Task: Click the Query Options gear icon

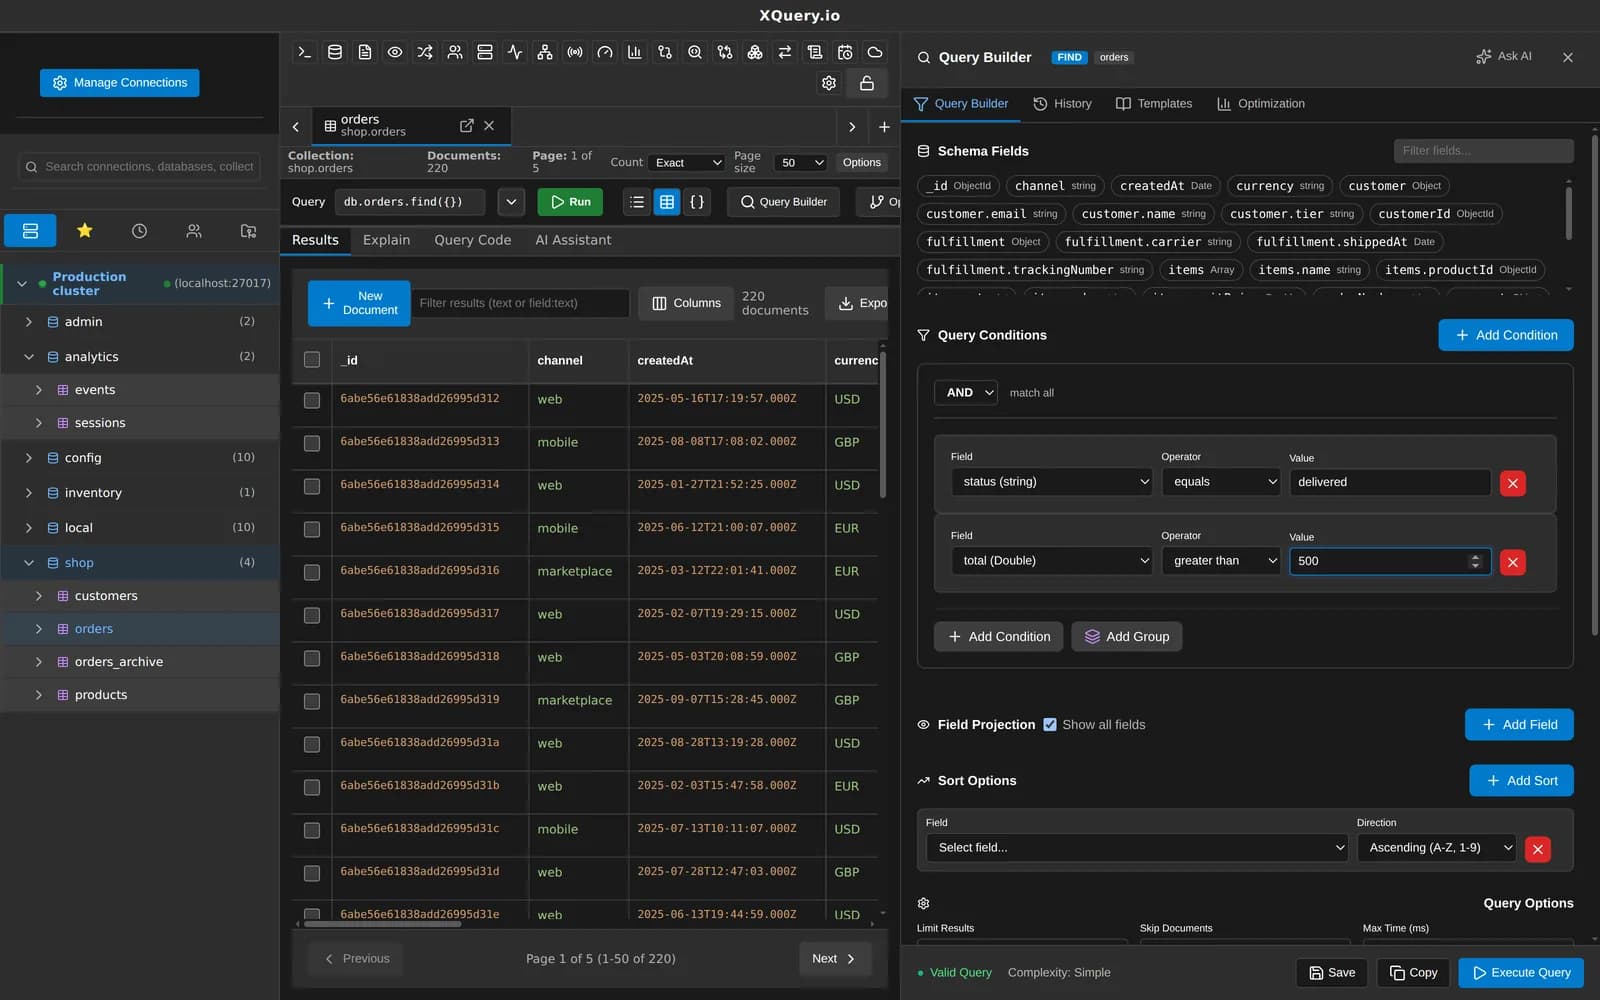Action: (x=924, y=903)
